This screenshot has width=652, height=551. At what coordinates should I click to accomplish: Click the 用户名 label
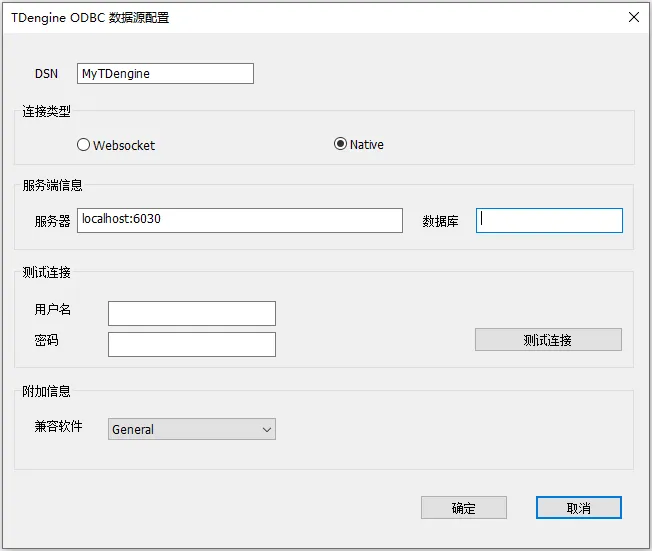pyautogui.click(x=52, y=310)
